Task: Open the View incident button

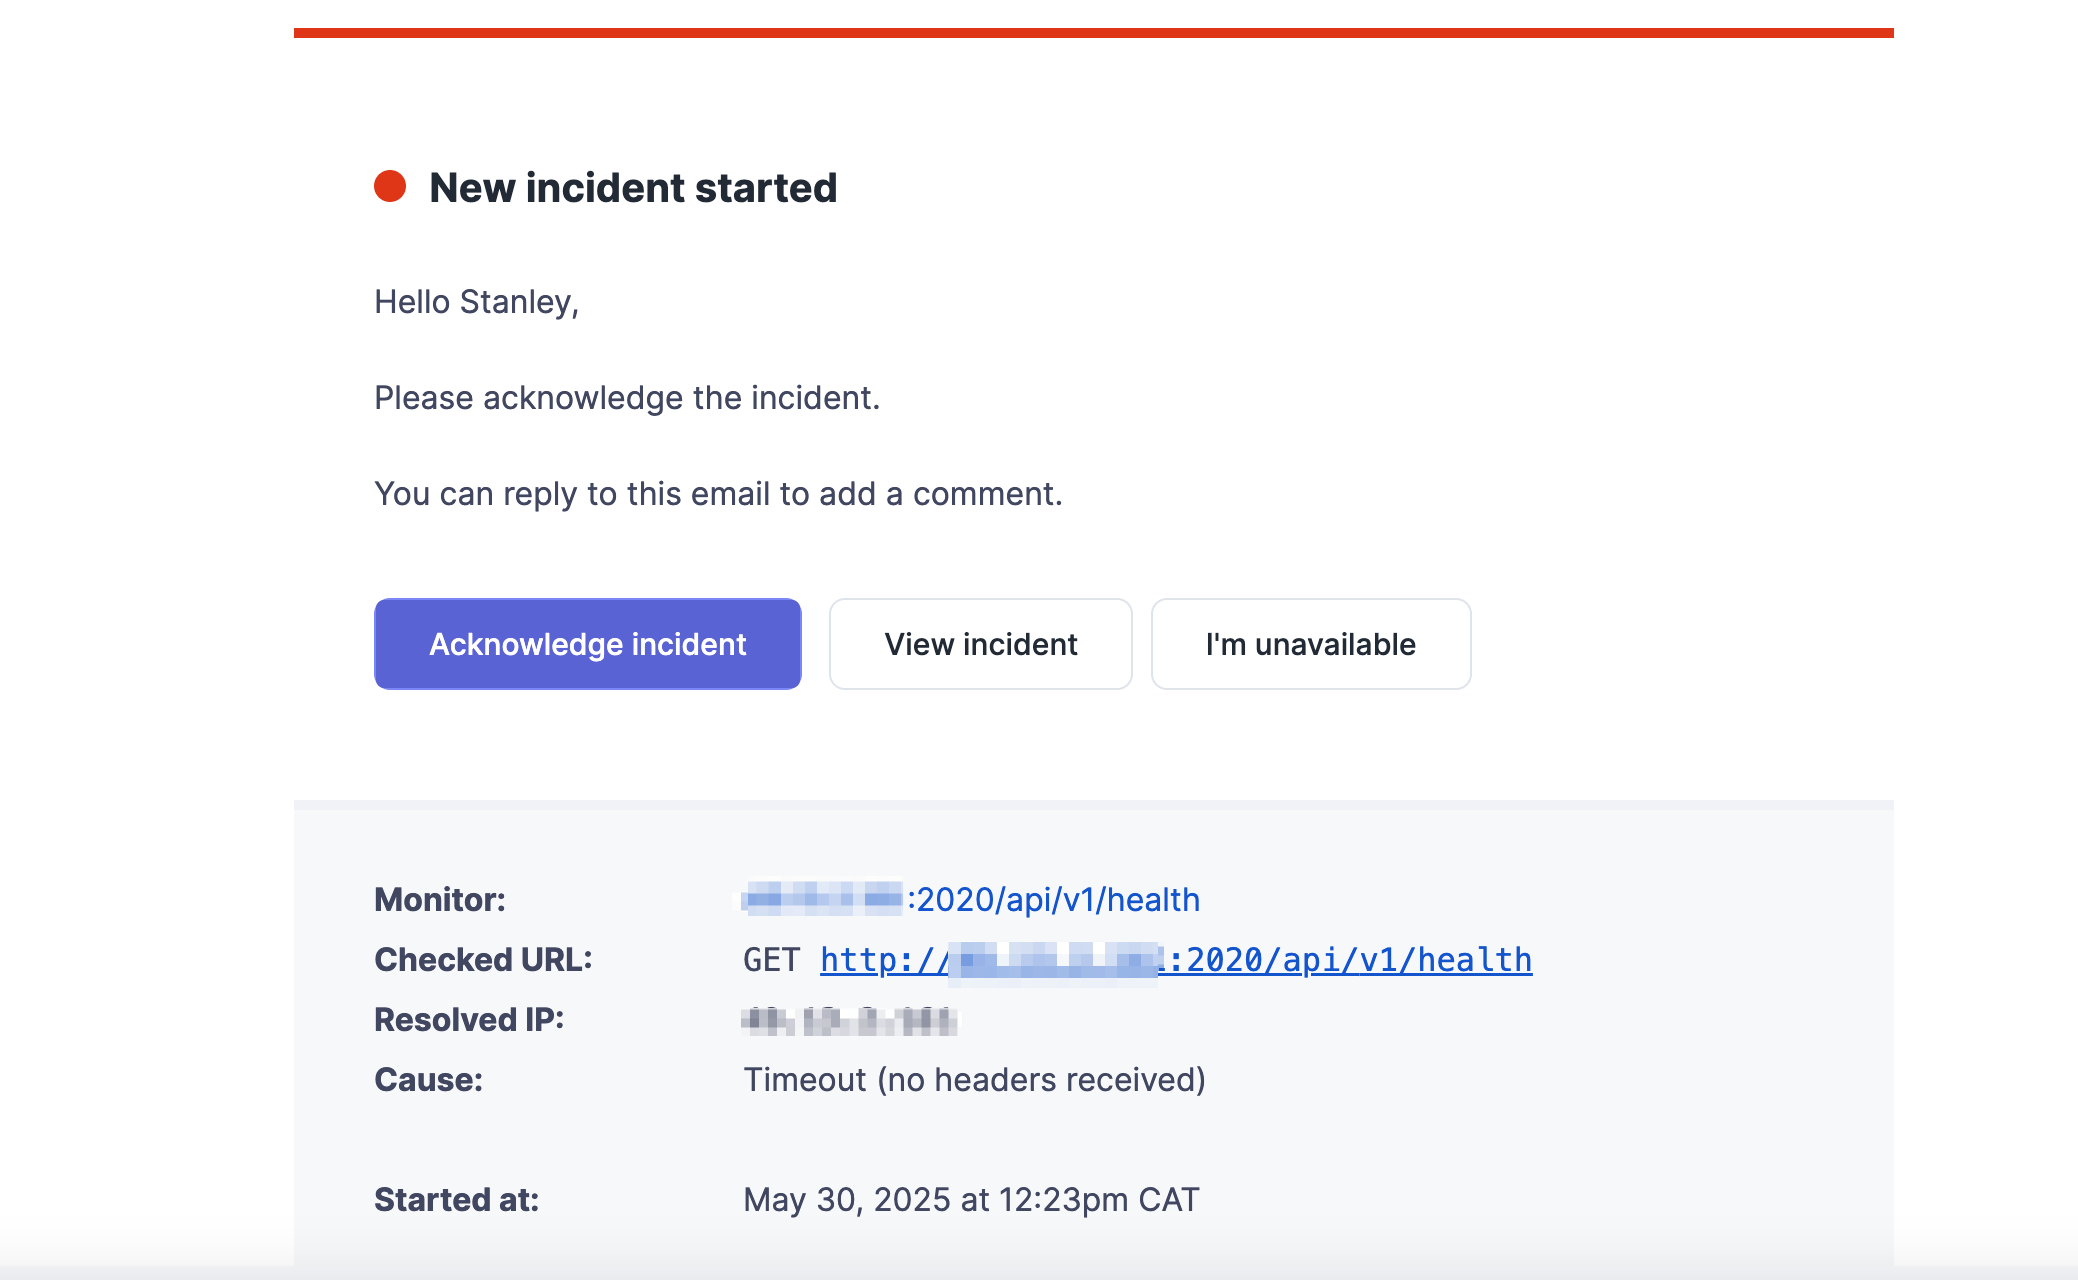Action: click(980, 644)
